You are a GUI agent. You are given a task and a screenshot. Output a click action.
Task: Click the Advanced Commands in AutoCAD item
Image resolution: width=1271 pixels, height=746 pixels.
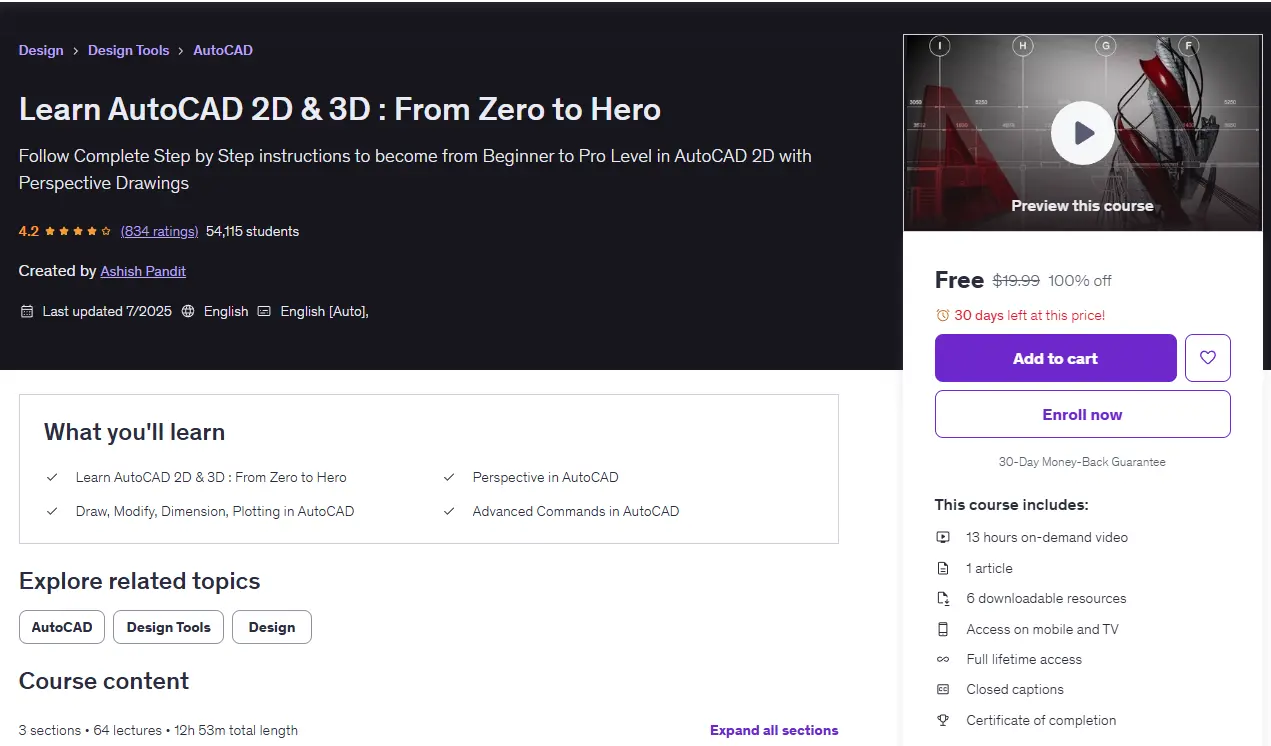pyautogui.click(x=576, y=511)
